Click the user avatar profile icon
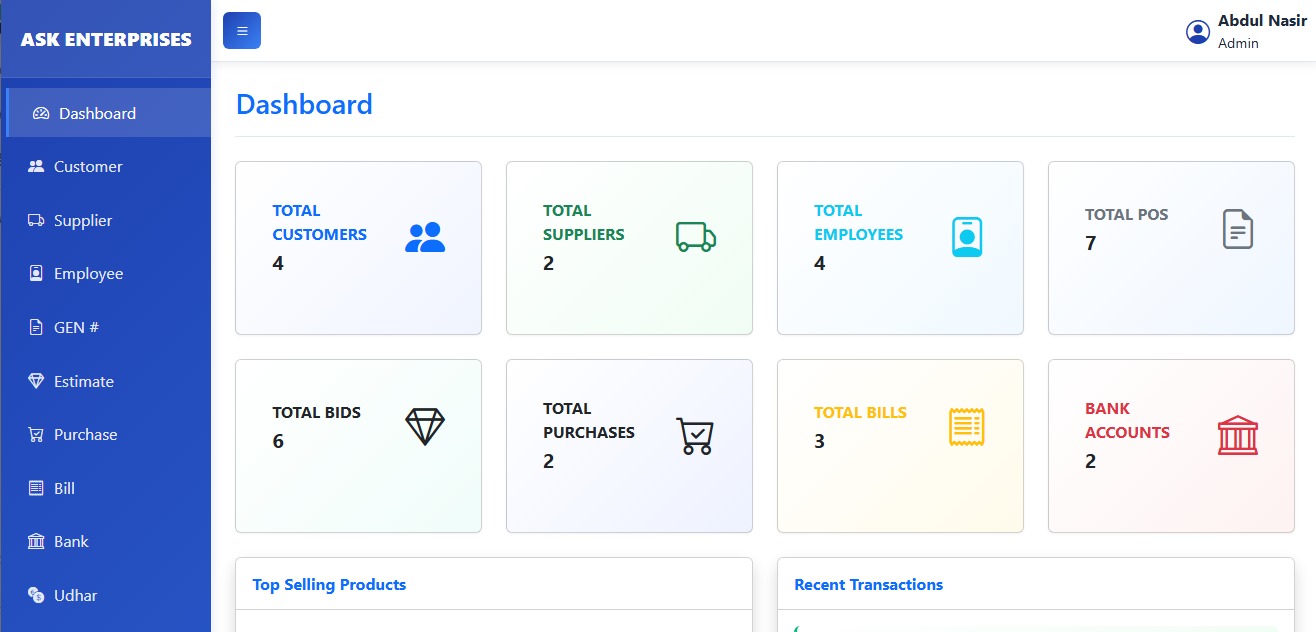Viewport: 1316px width, 632px height. click(1197, 32)
